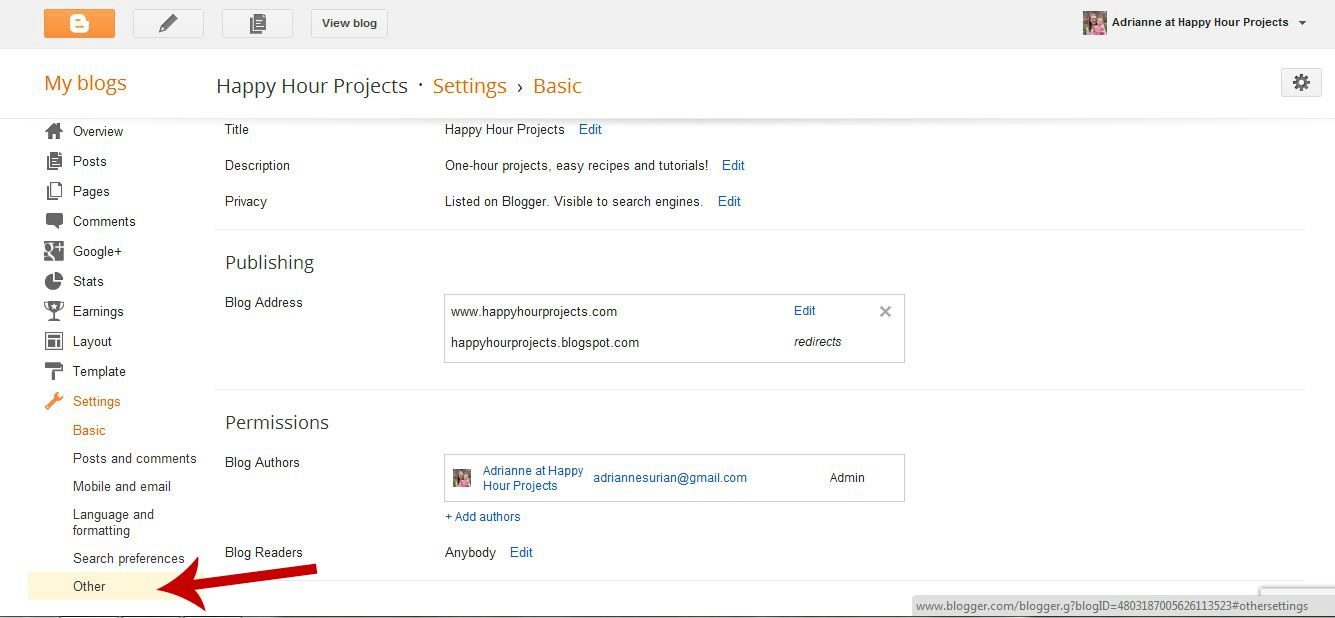The width and height of the screenshot is (1335, 618).
Task: Click the blog author profile thumbnail
Action: [462, 478]
